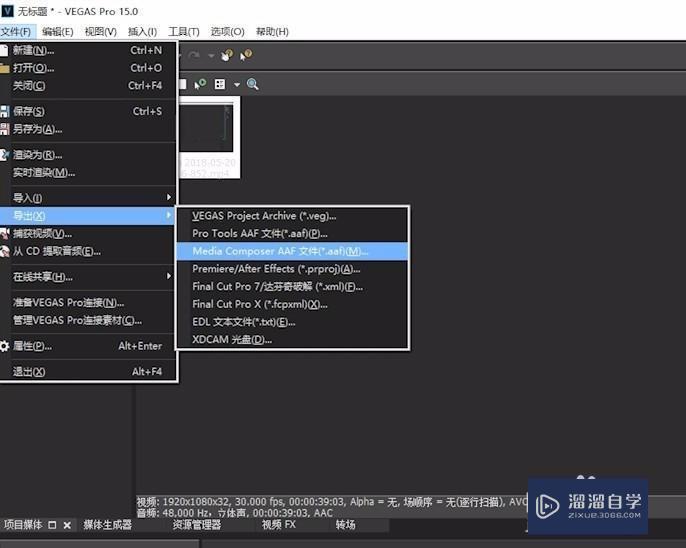Select 关闭(C) in the File menu

tap(88, 85)
